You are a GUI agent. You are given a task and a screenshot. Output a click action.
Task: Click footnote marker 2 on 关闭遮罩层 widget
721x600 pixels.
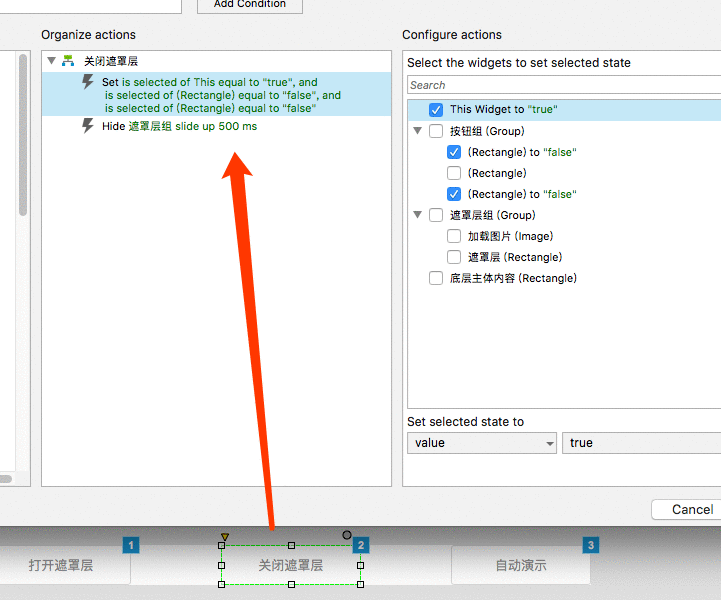(x=361, y=545)
